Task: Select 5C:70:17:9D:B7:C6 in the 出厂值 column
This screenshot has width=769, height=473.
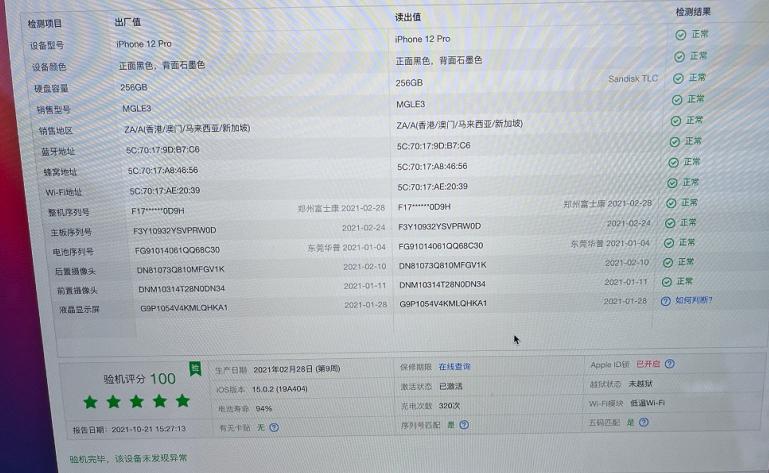Action: click(163, 150)
